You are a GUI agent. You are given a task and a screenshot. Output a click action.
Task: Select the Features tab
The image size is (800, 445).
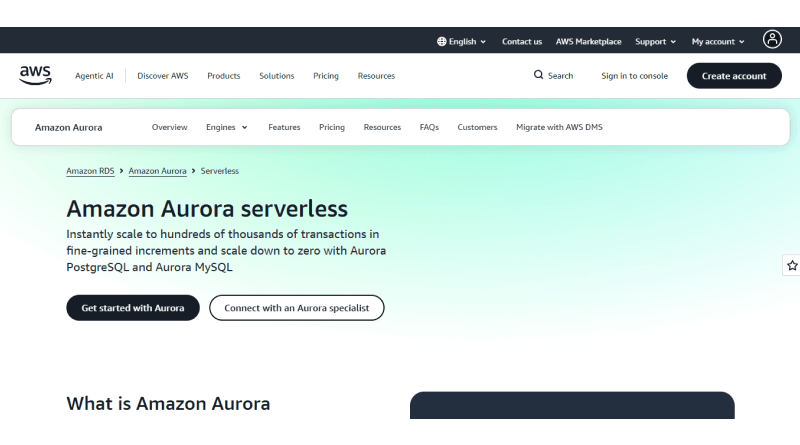click(x=284, y=127)
